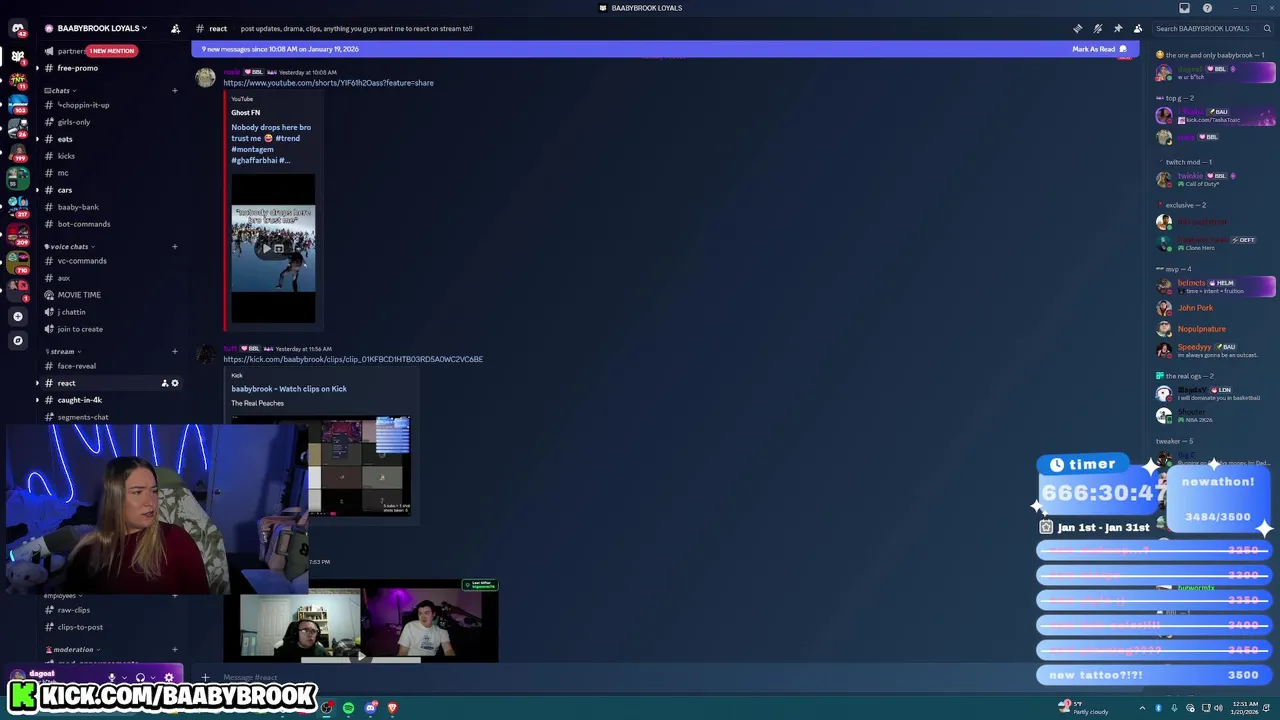Click react channel invite icon

165,383
